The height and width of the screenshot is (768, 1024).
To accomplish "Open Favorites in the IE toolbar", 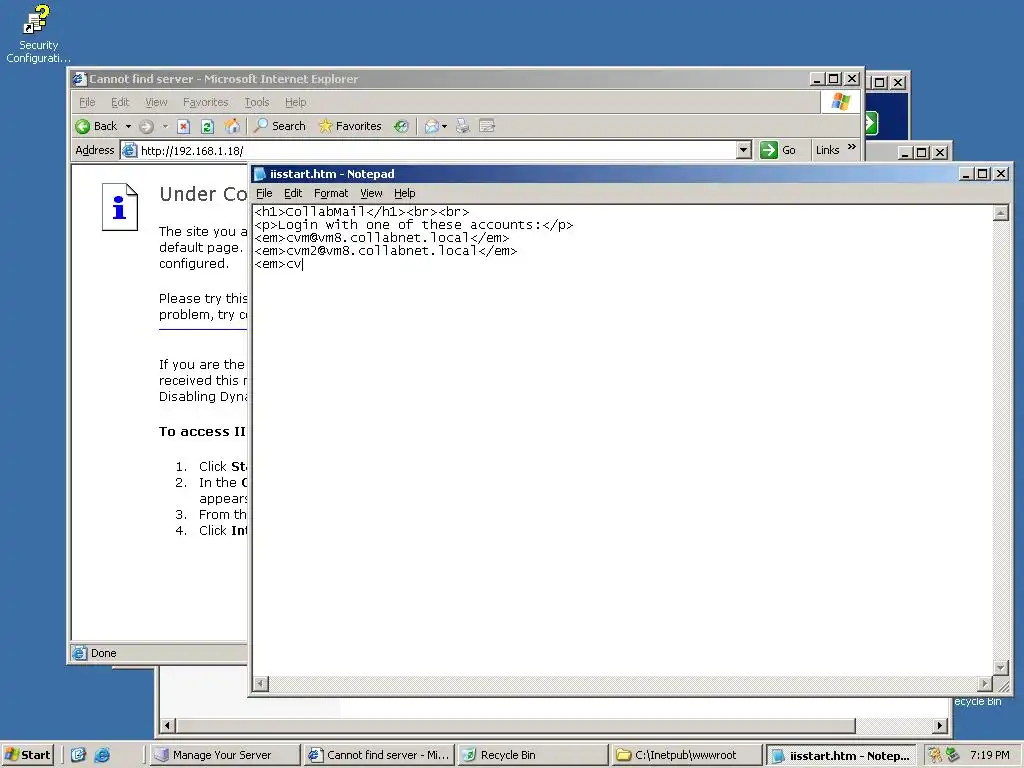I will pos(350,126).
